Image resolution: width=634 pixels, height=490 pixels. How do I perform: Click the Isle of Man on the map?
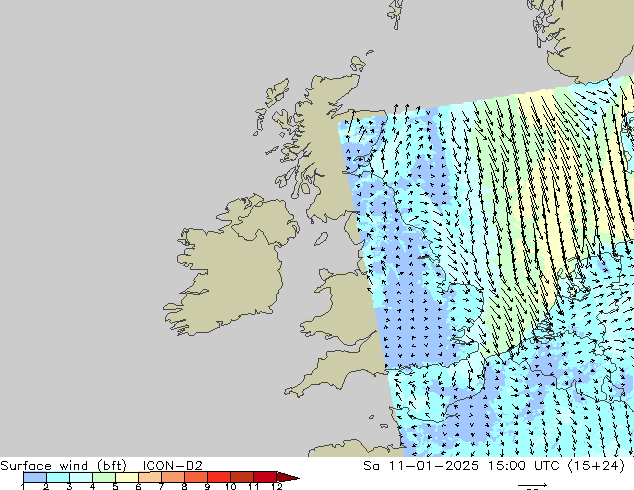point(321,239)
